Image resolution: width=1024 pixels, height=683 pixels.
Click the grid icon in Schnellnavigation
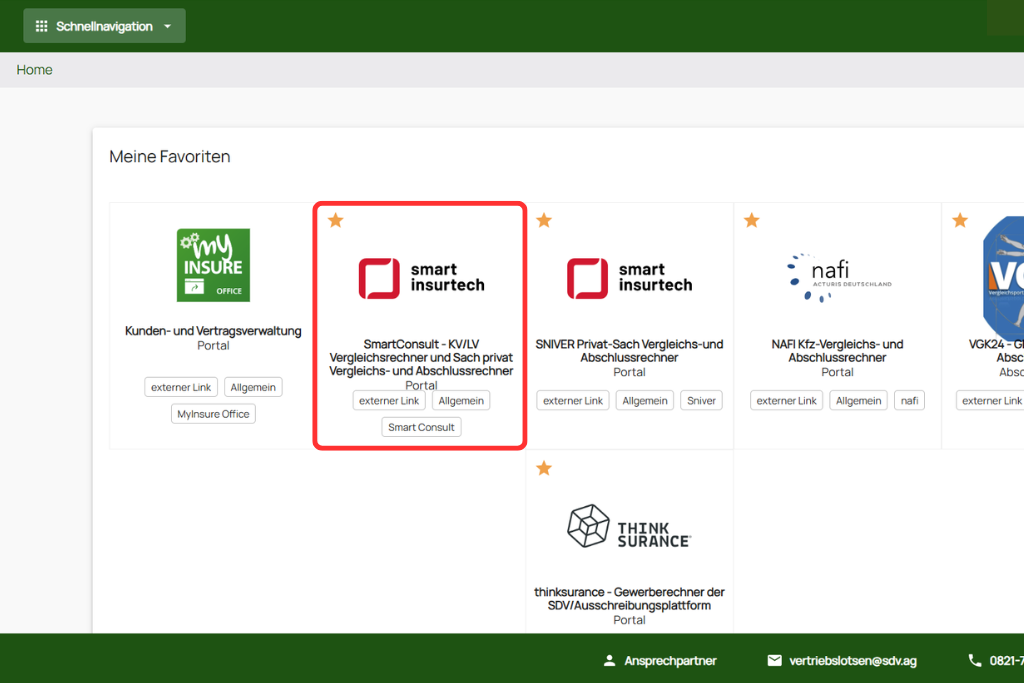[x=42, y=26]
